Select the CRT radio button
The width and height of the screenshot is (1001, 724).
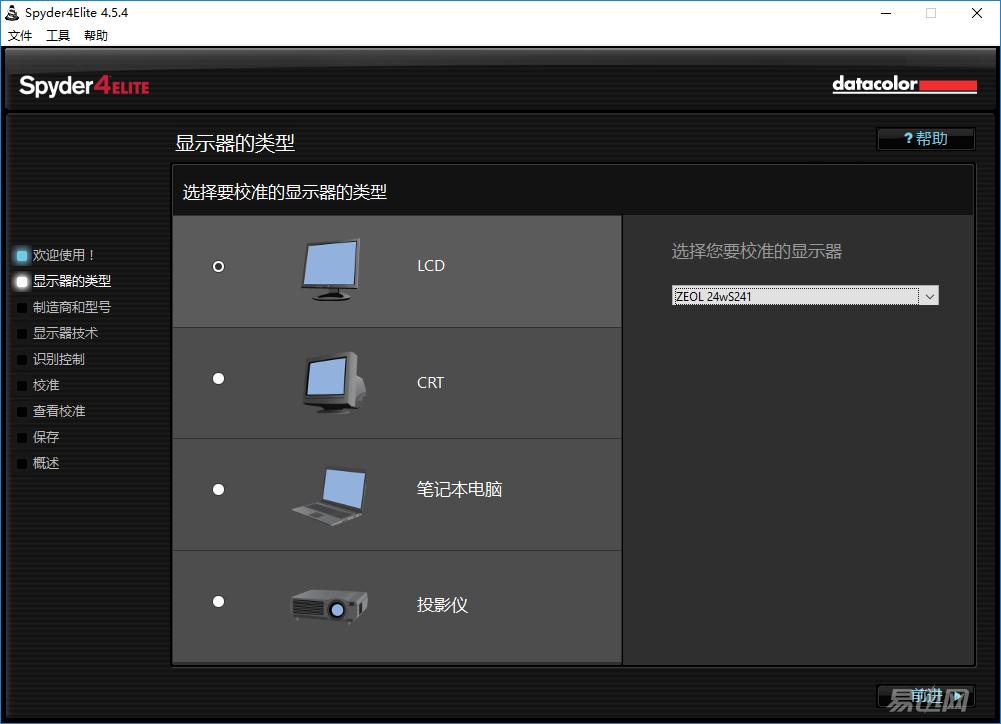pyautogui.click(x=218, y=379)
